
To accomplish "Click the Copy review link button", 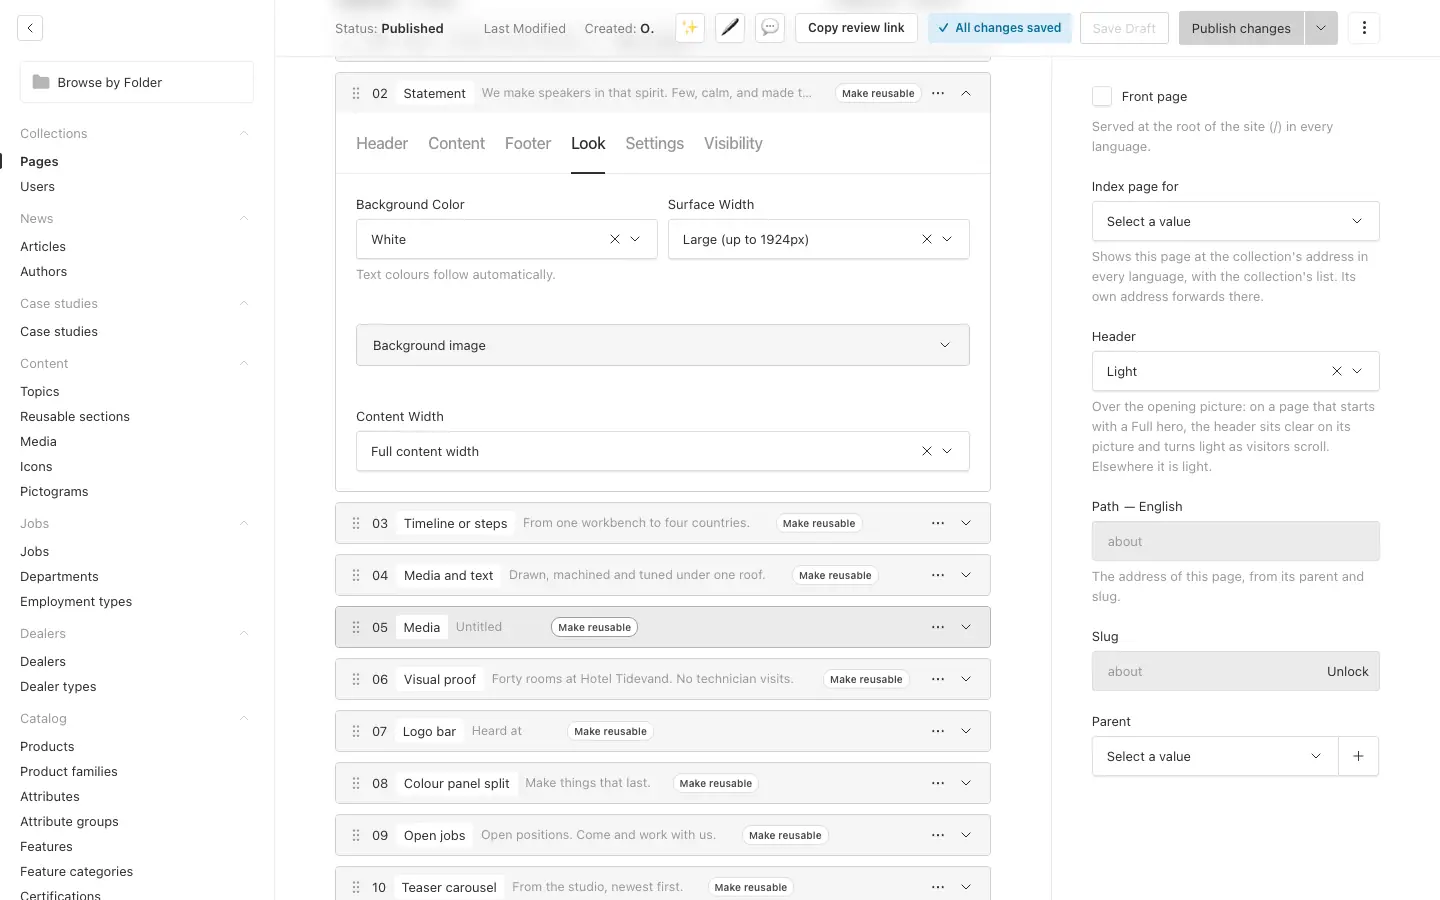I will (x=856, y=28).
